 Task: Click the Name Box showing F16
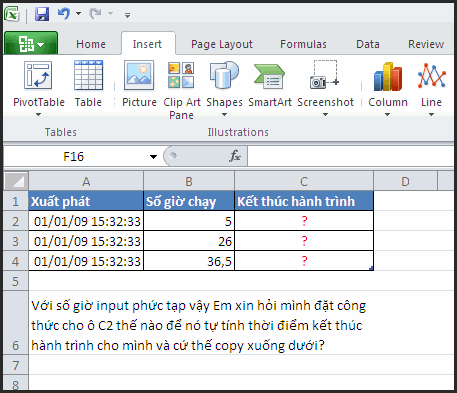tap(74, 156)
